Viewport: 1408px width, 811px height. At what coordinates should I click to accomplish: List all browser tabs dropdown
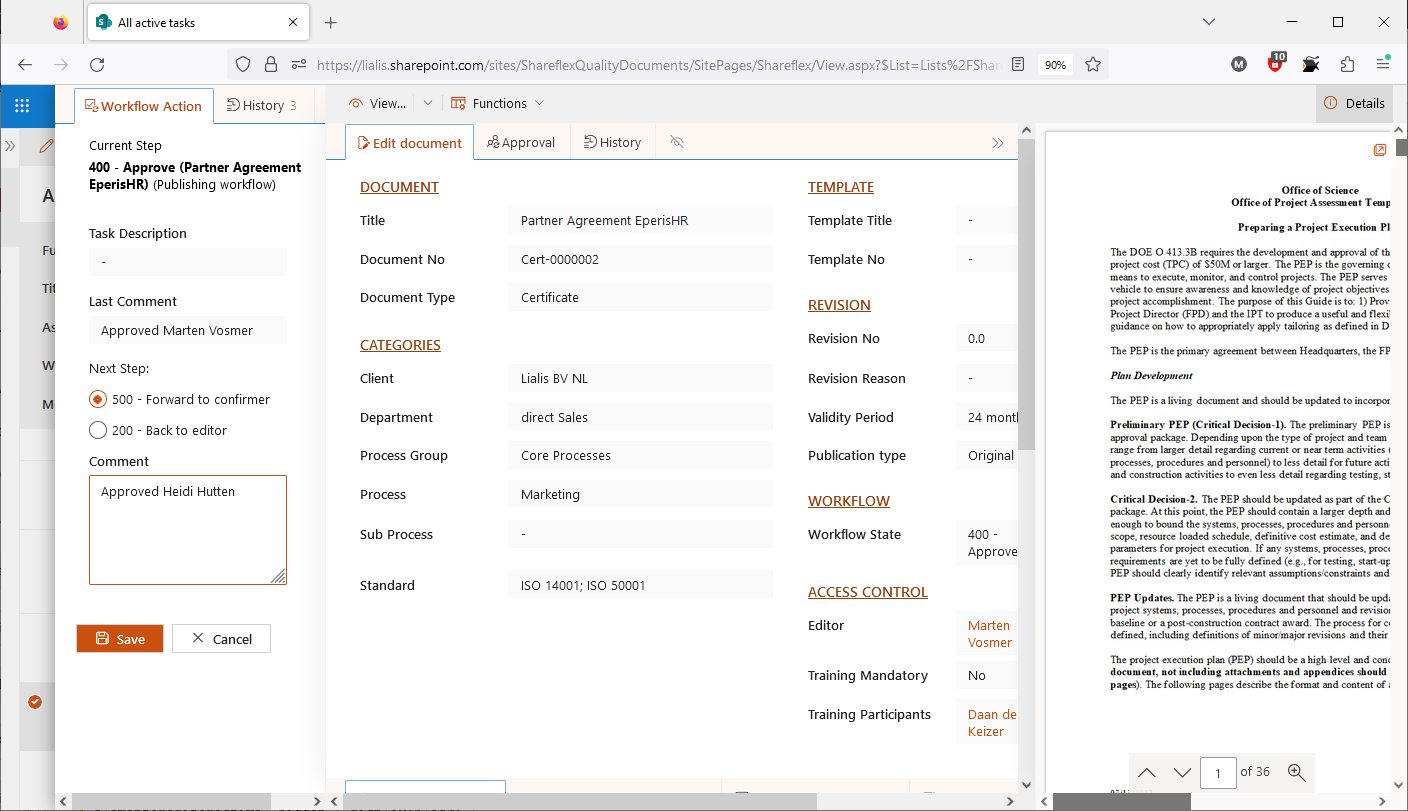click(1208, 22)
